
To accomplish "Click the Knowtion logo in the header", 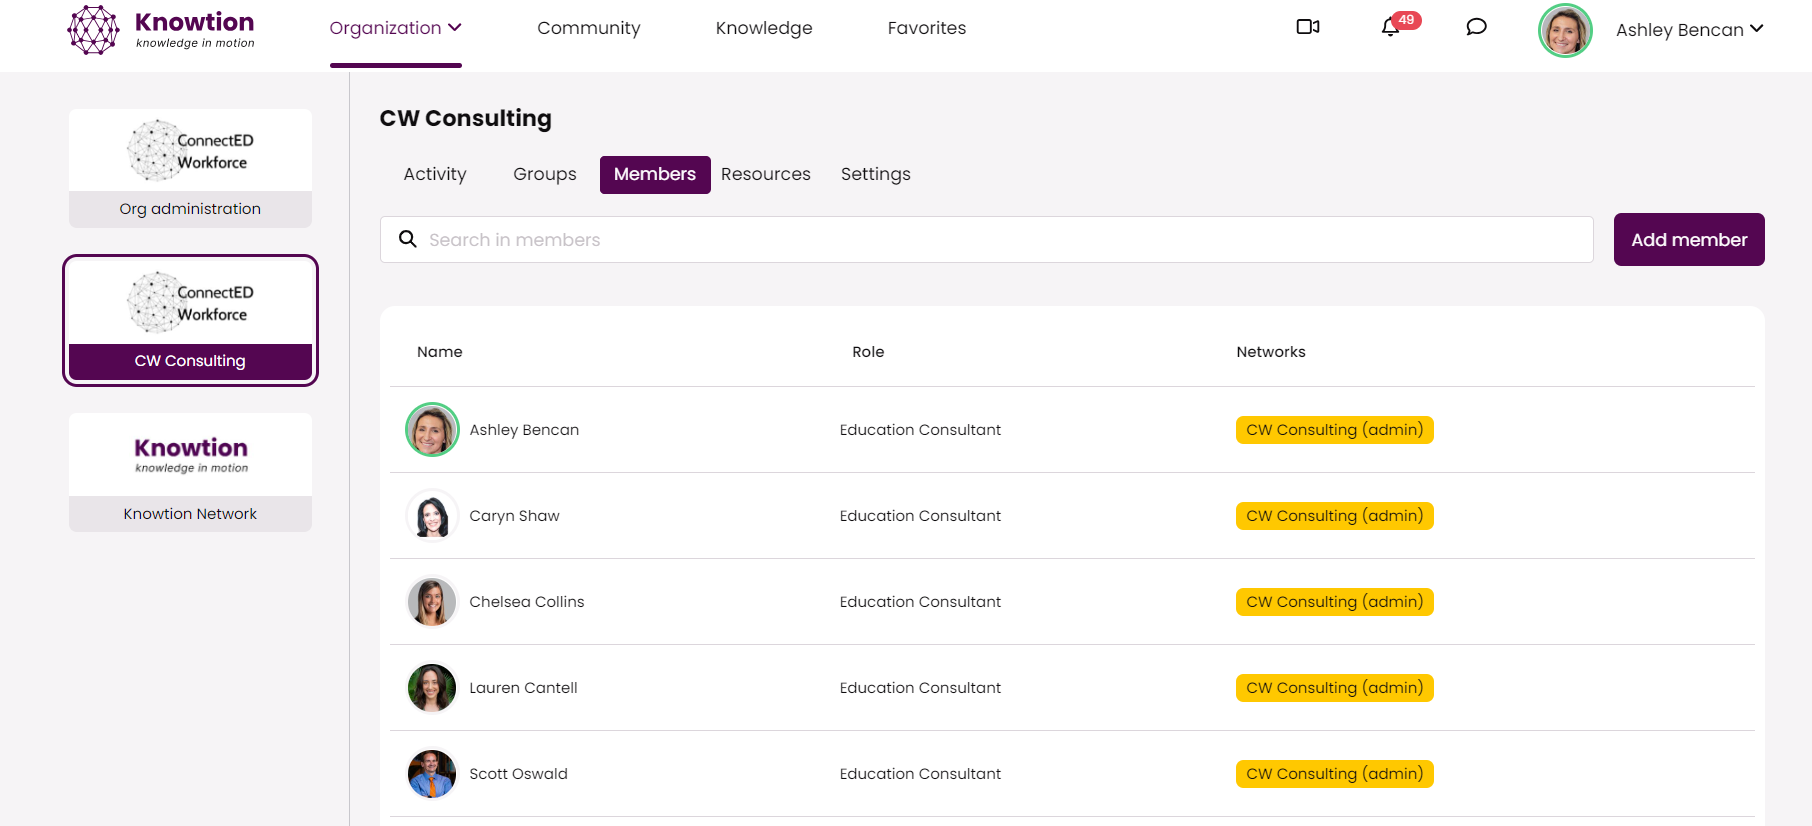I will pos(162,30).
